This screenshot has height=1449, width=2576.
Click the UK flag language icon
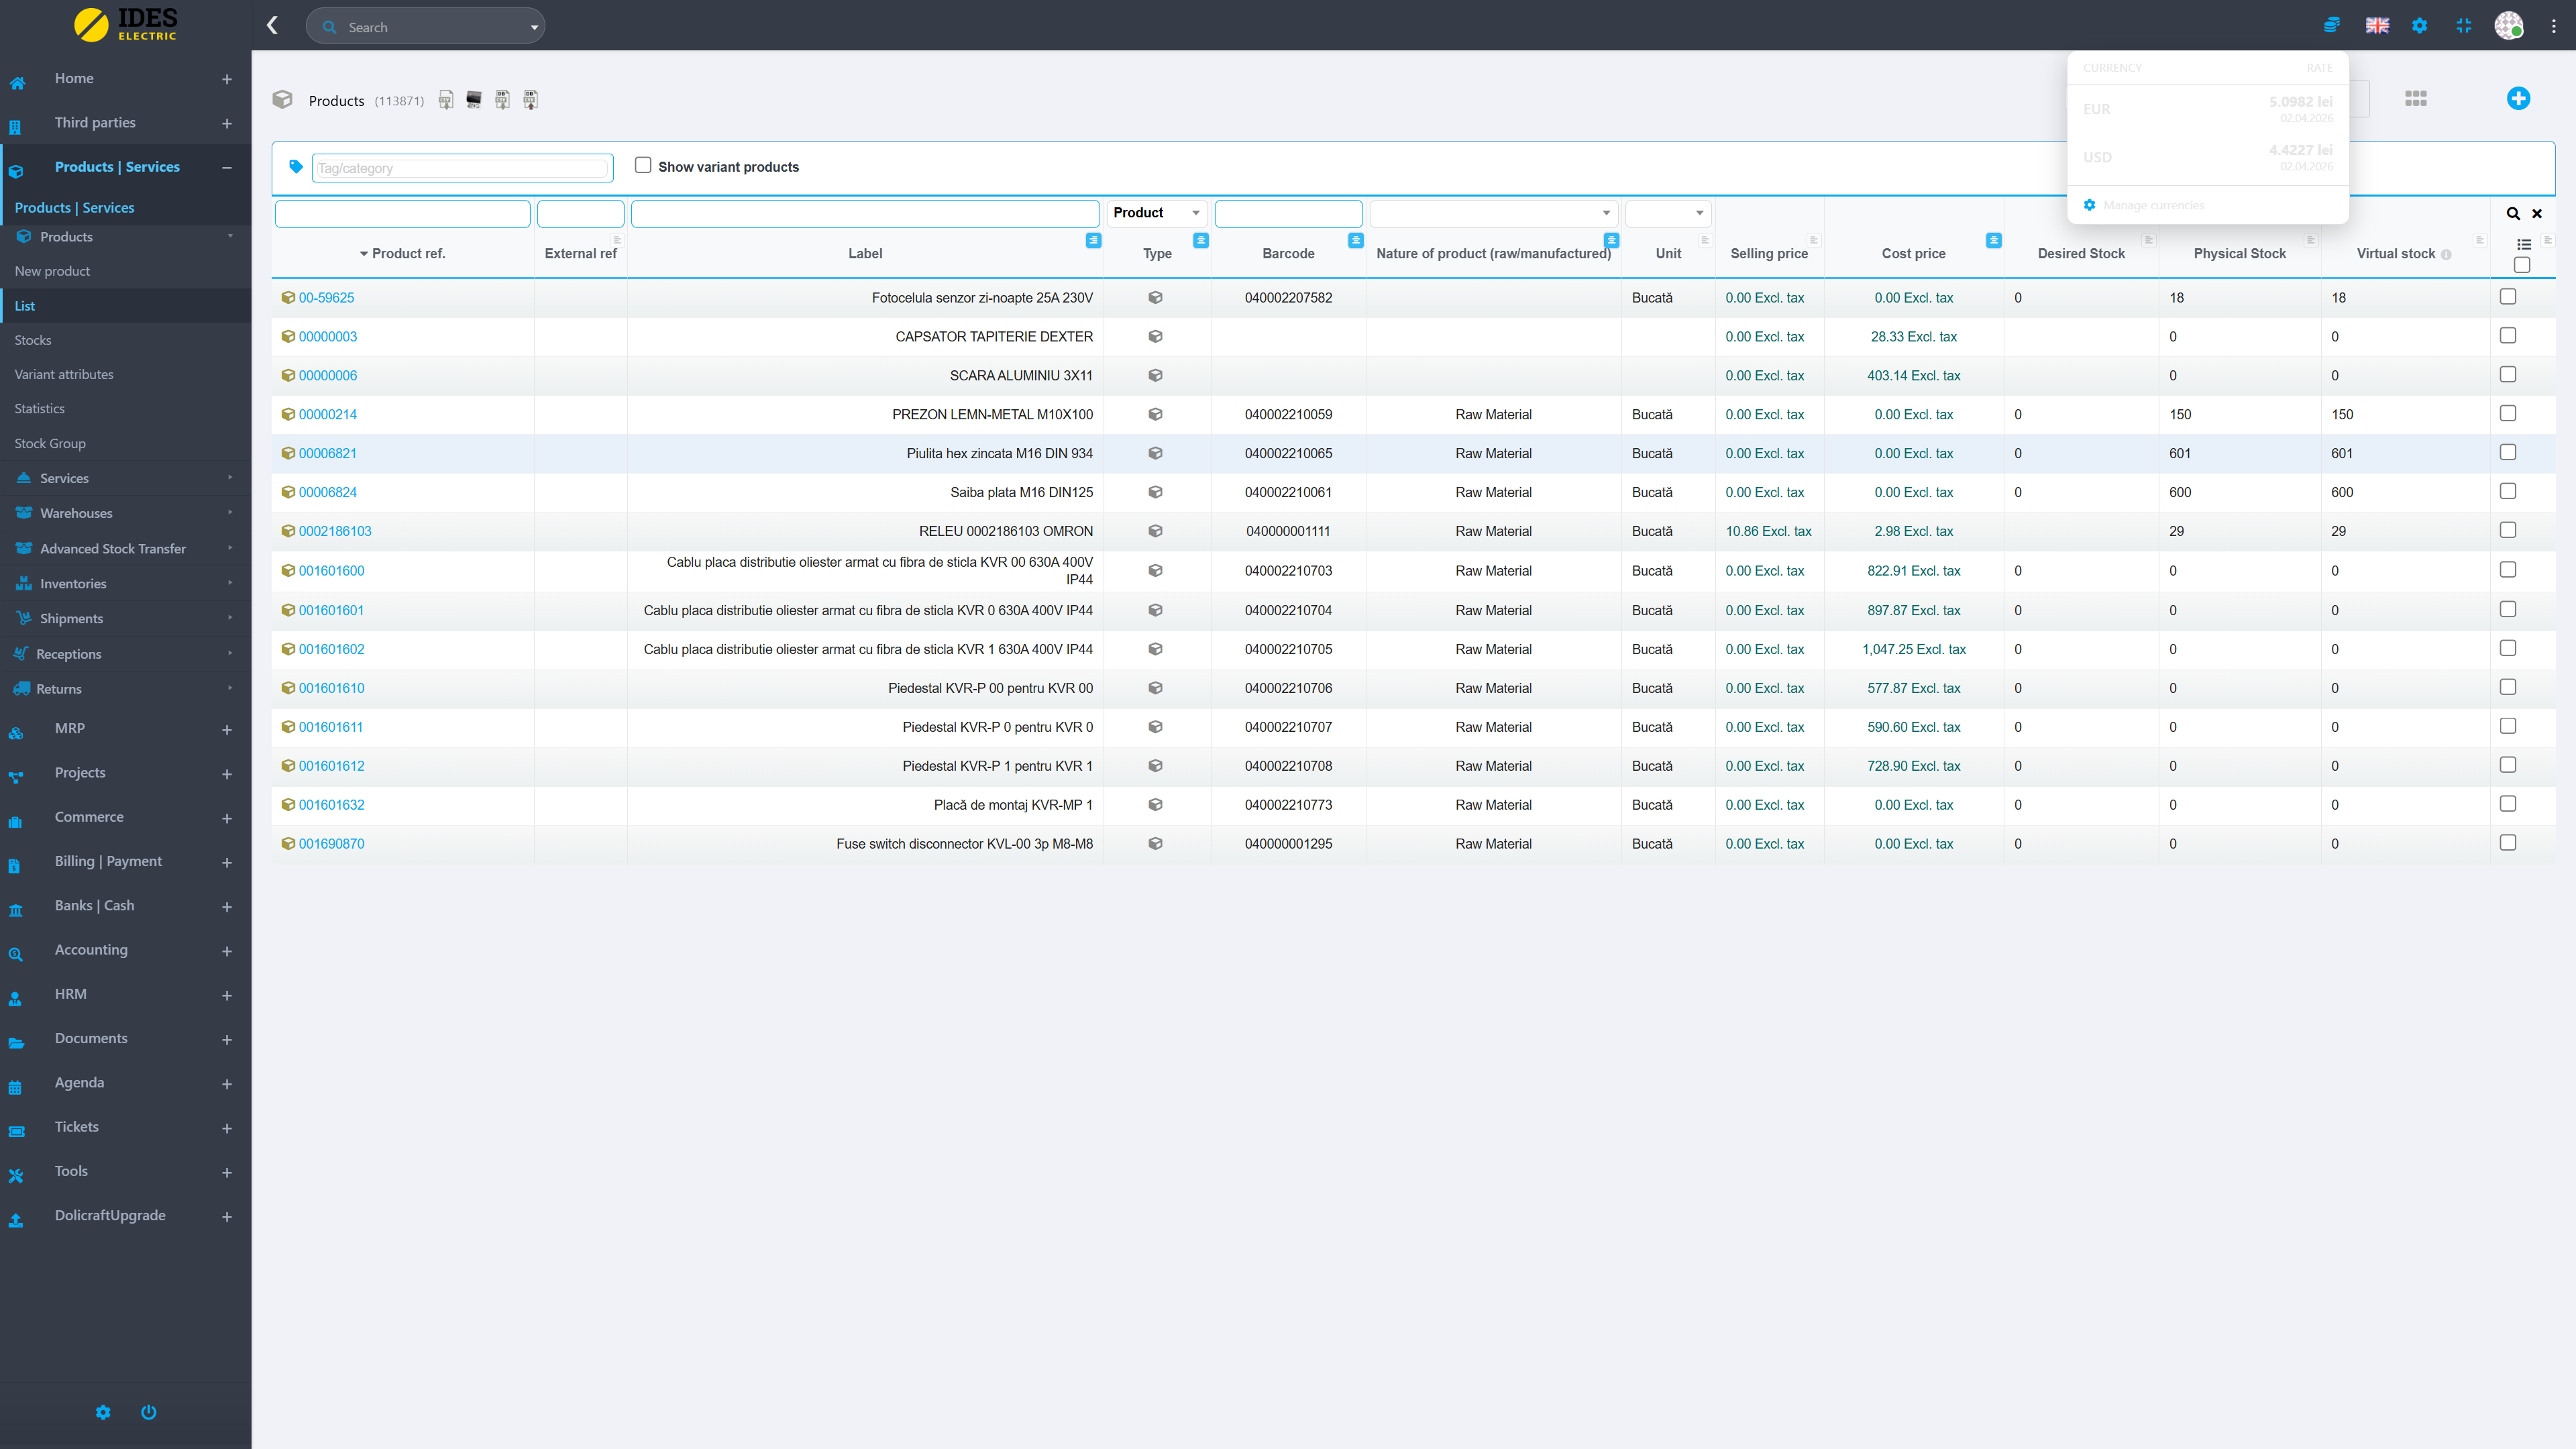(x=2377, y=25)
